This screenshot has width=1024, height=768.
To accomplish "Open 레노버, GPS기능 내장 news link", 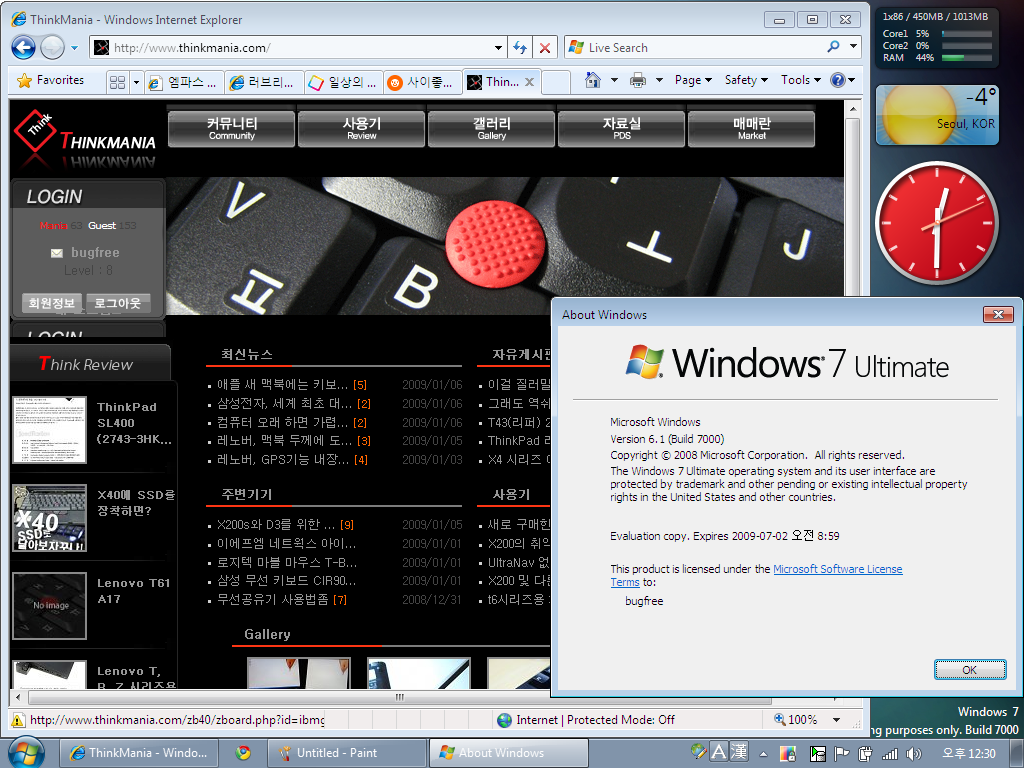I will point(283,460).
